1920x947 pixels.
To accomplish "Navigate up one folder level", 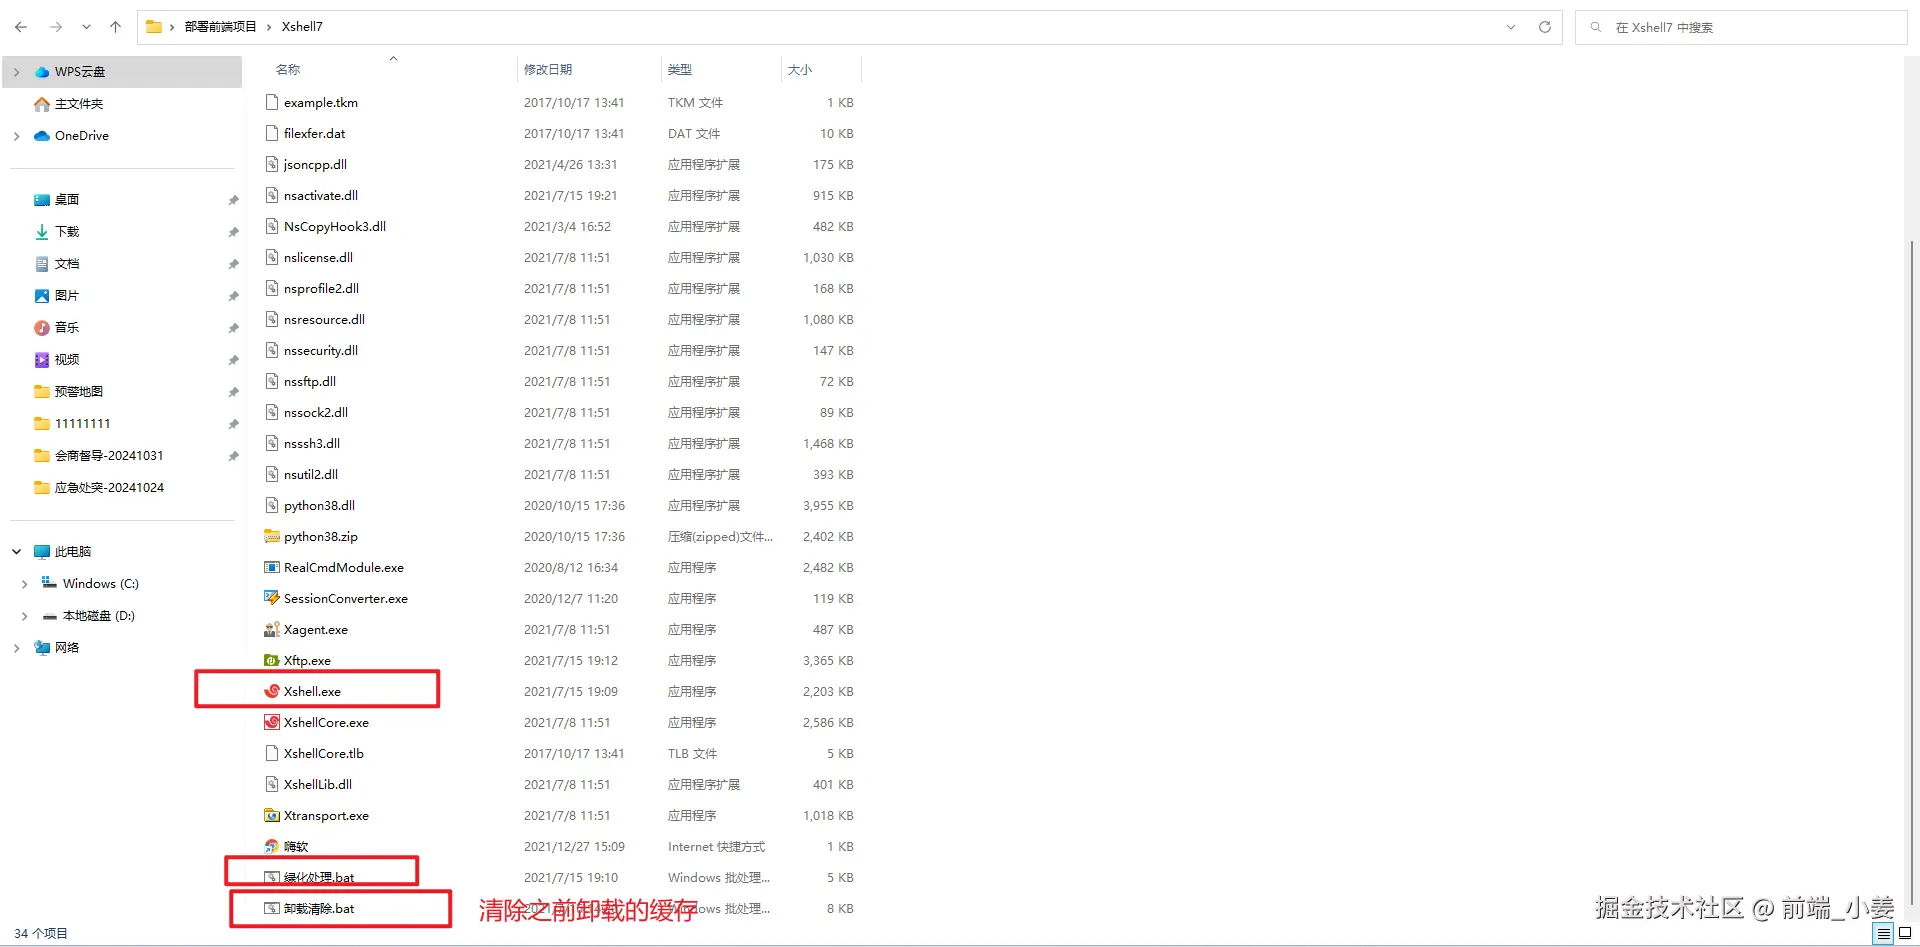I will tap(115, 27).
